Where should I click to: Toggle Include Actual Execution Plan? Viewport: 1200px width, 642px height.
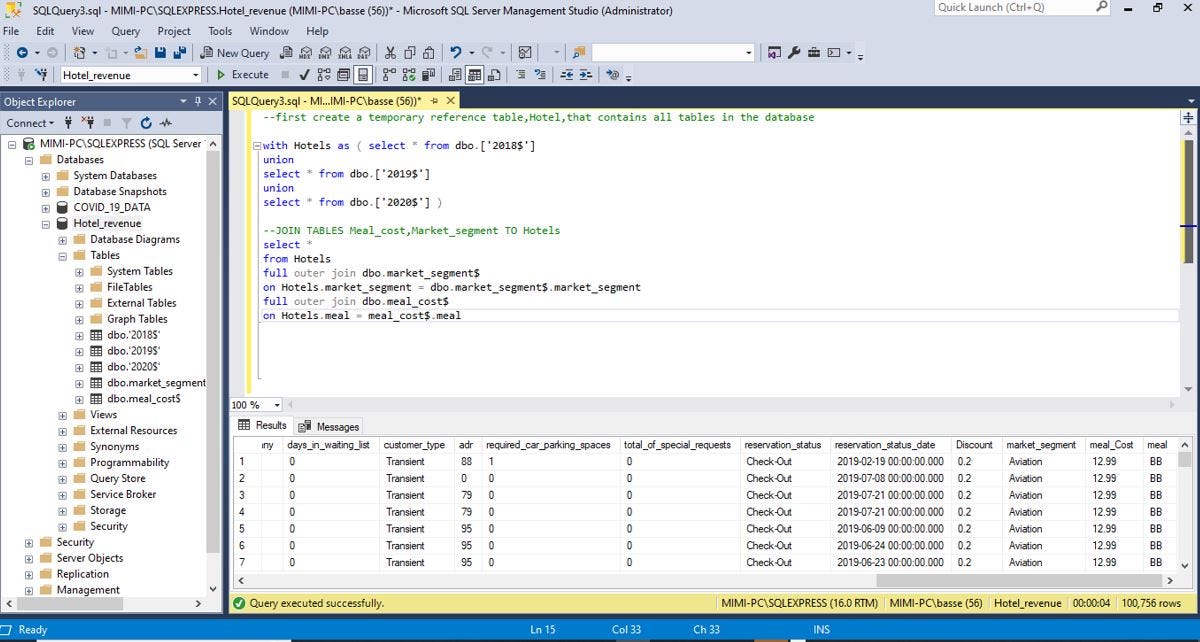389,74
